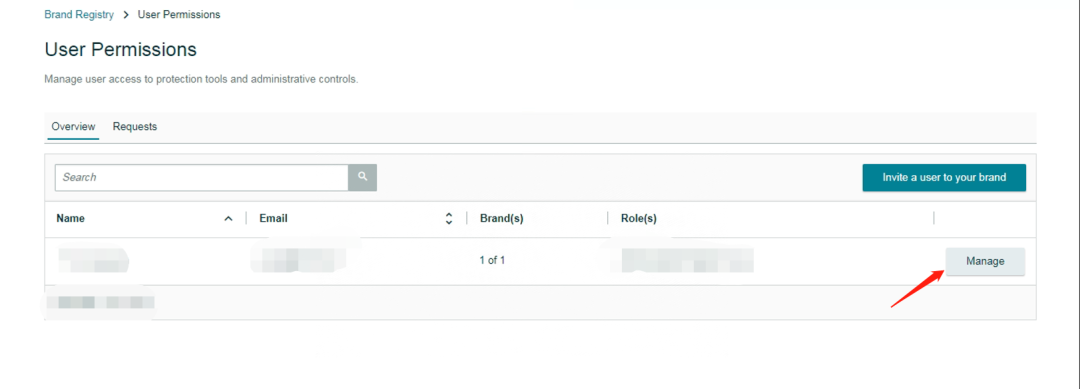Click the Role(s) column header
Viewport: 1080px width, 389px height.
tap(638, 219)
